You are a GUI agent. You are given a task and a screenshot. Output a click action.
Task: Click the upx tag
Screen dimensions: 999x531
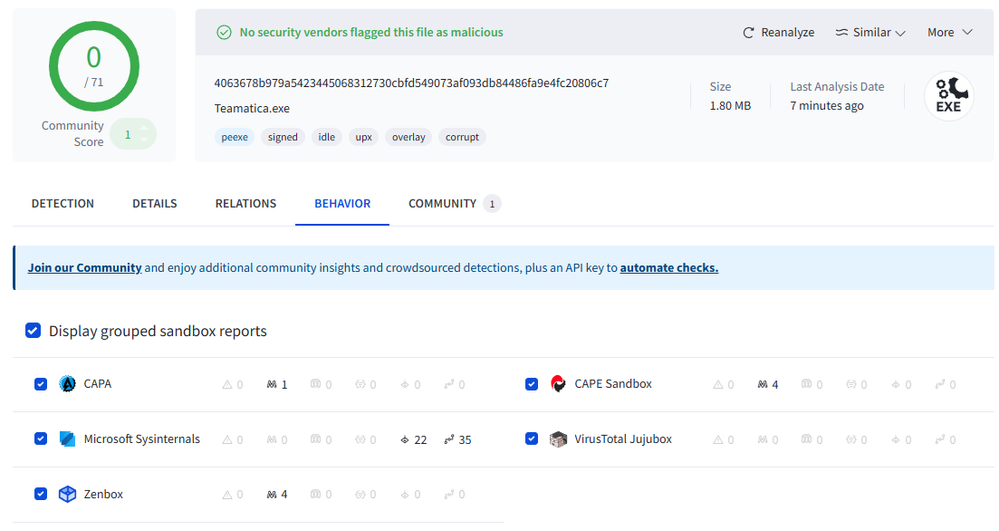364,137
